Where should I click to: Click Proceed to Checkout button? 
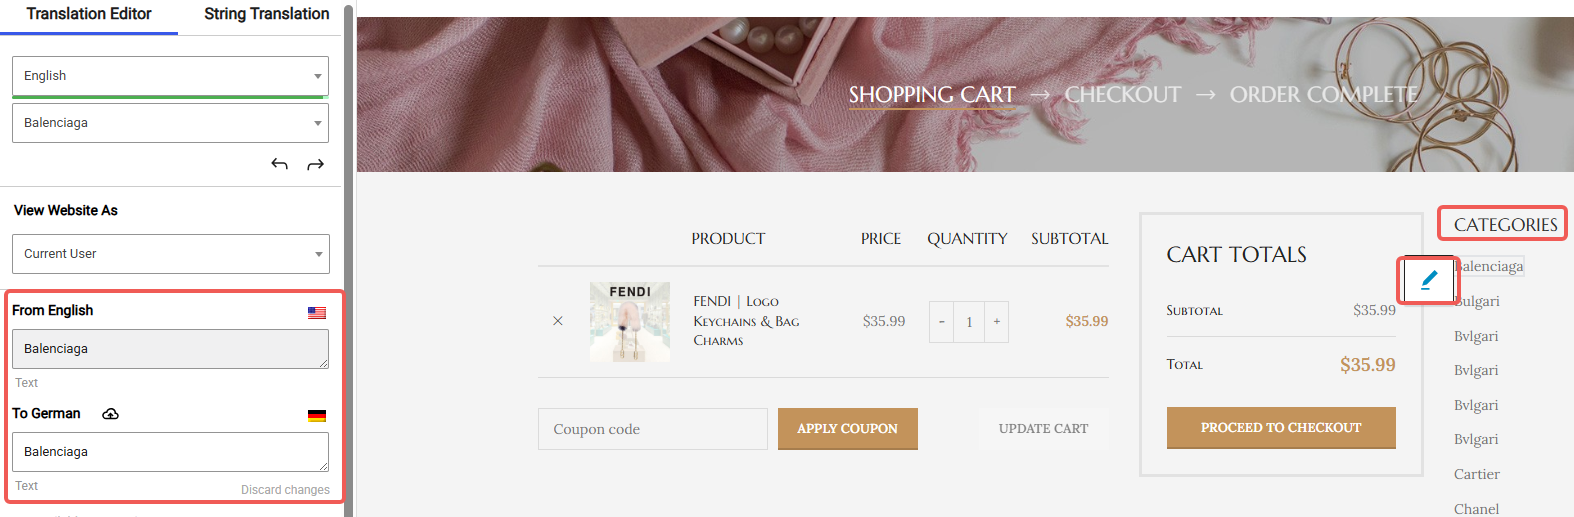1280,428
